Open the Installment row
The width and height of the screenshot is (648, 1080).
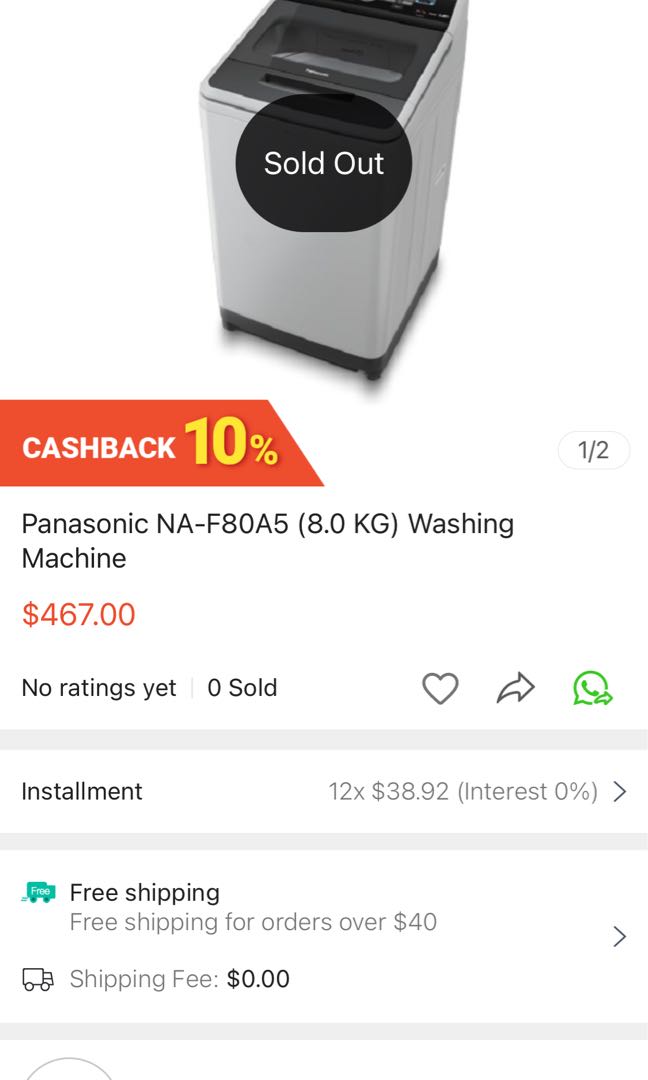click(x=82, y=790)
